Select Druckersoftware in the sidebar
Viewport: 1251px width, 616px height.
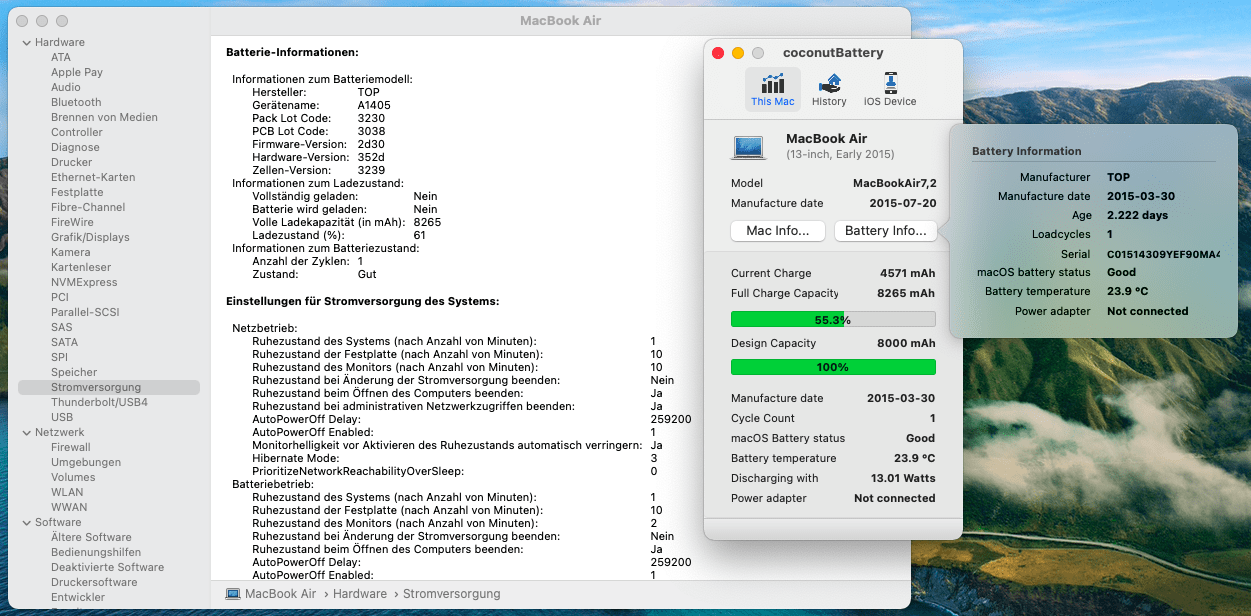click(x=94, y=582)
